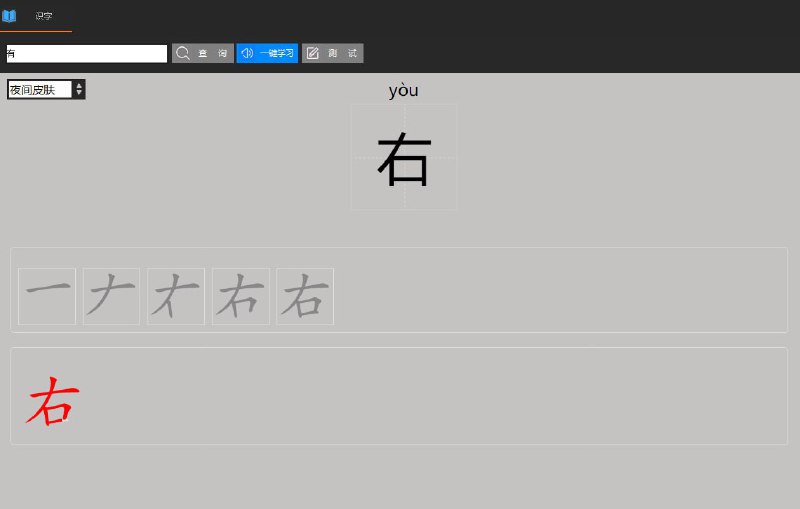Image resolution: width=800 pixels, height=509 pixels.
Task: Click the speaker icon on 一键学习
Action: (x=247, y=54)
